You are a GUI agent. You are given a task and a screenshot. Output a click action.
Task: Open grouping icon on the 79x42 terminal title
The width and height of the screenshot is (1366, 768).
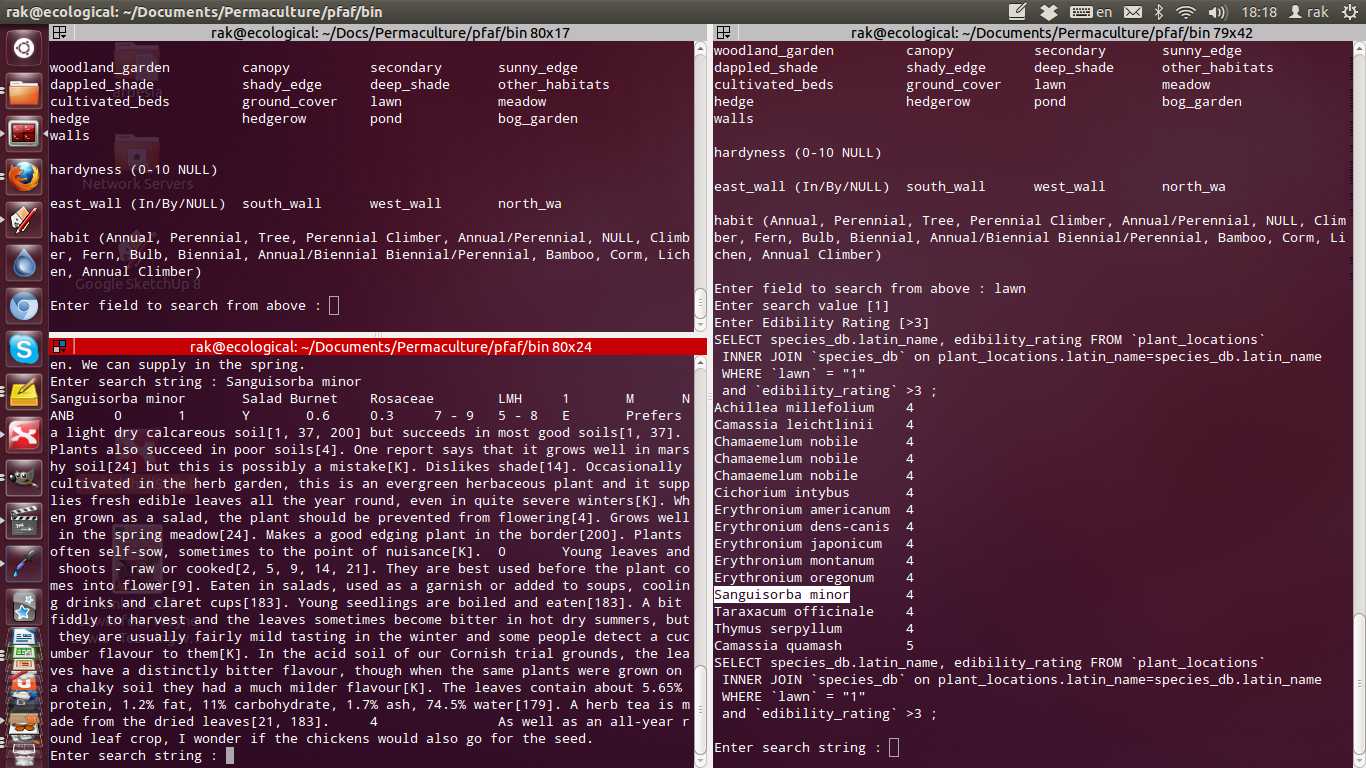(724, 32)
